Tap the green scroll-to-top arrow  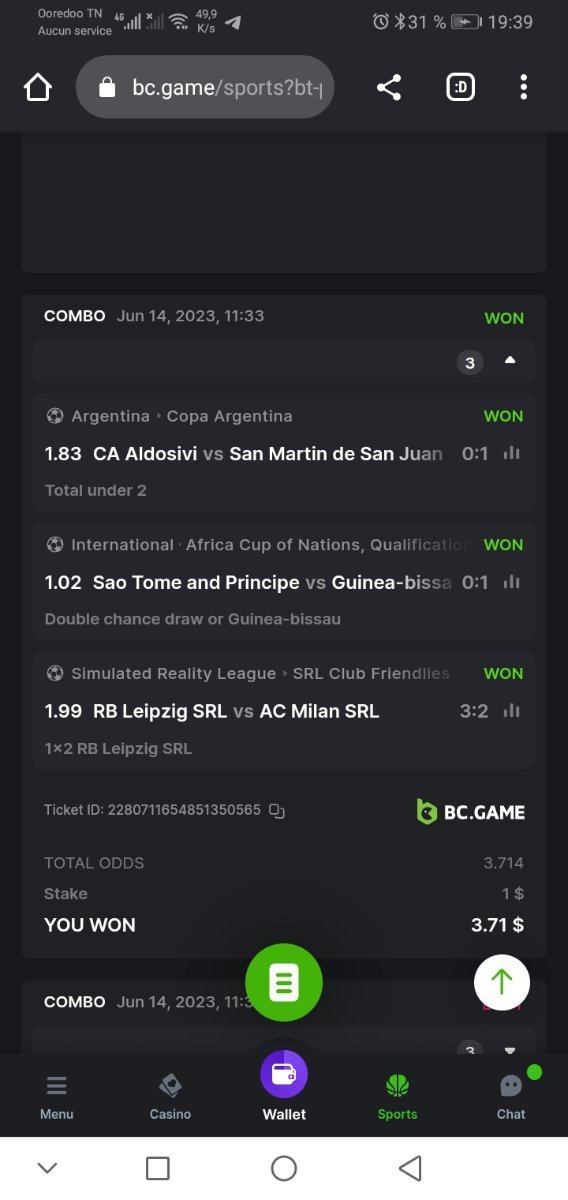tap(502, 981)
